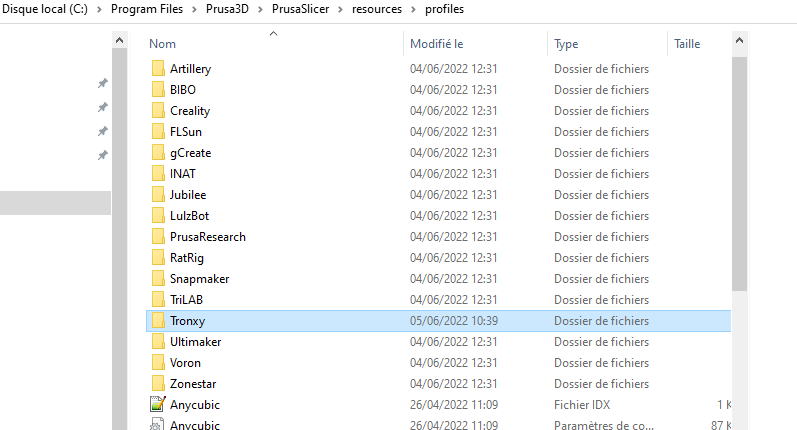Click the second pin icon in sidebar
This screenshot has width=797, height=430.
tap(103, 107)
